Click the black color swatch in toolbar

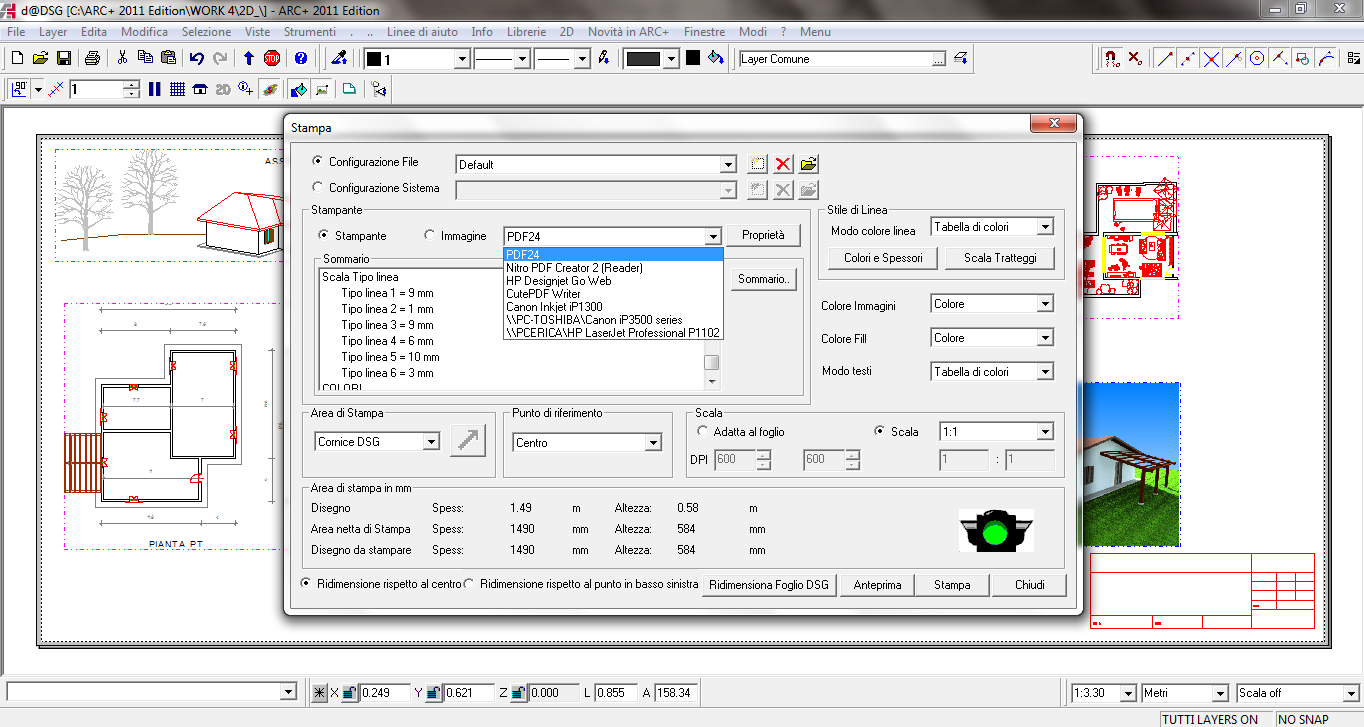tap(692, 59)
